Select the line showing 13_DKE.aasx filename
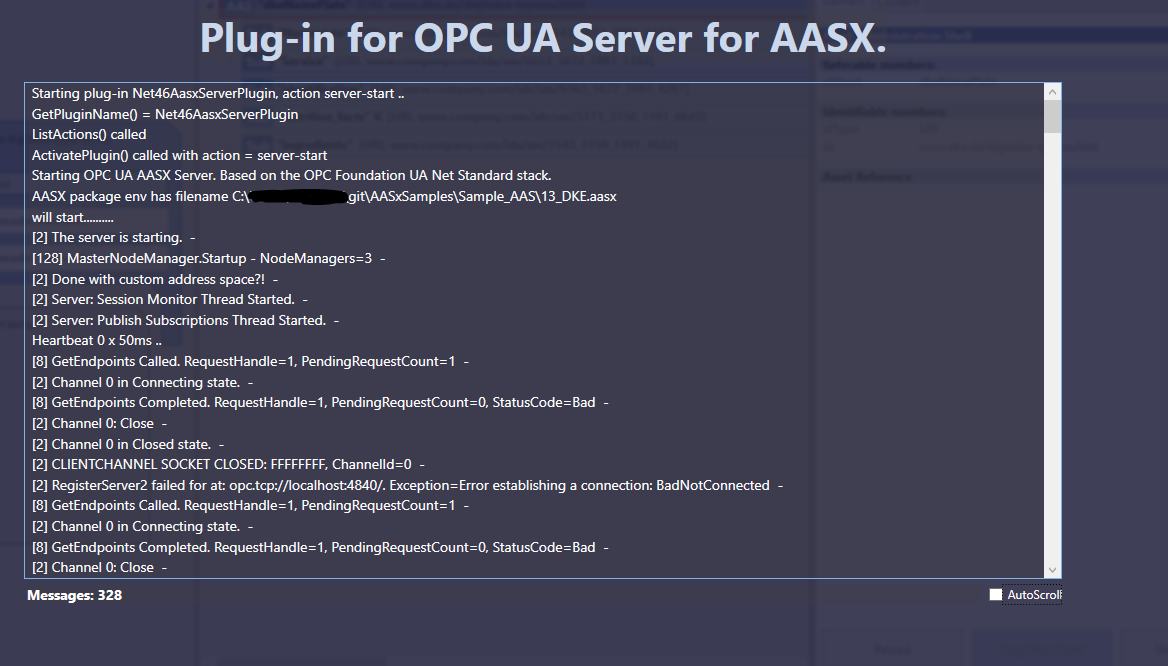 [x=324, y=196]
